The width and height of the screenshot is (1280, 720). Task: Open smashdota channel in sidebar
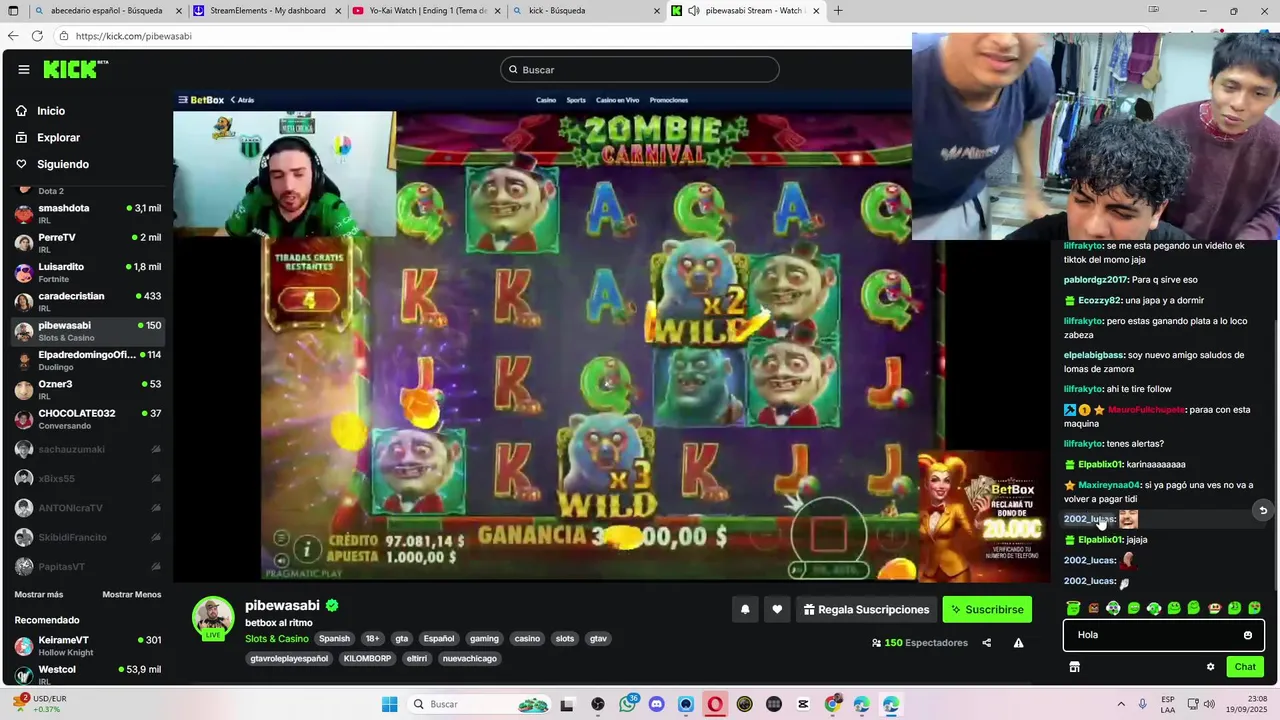[x=88, y=213]
